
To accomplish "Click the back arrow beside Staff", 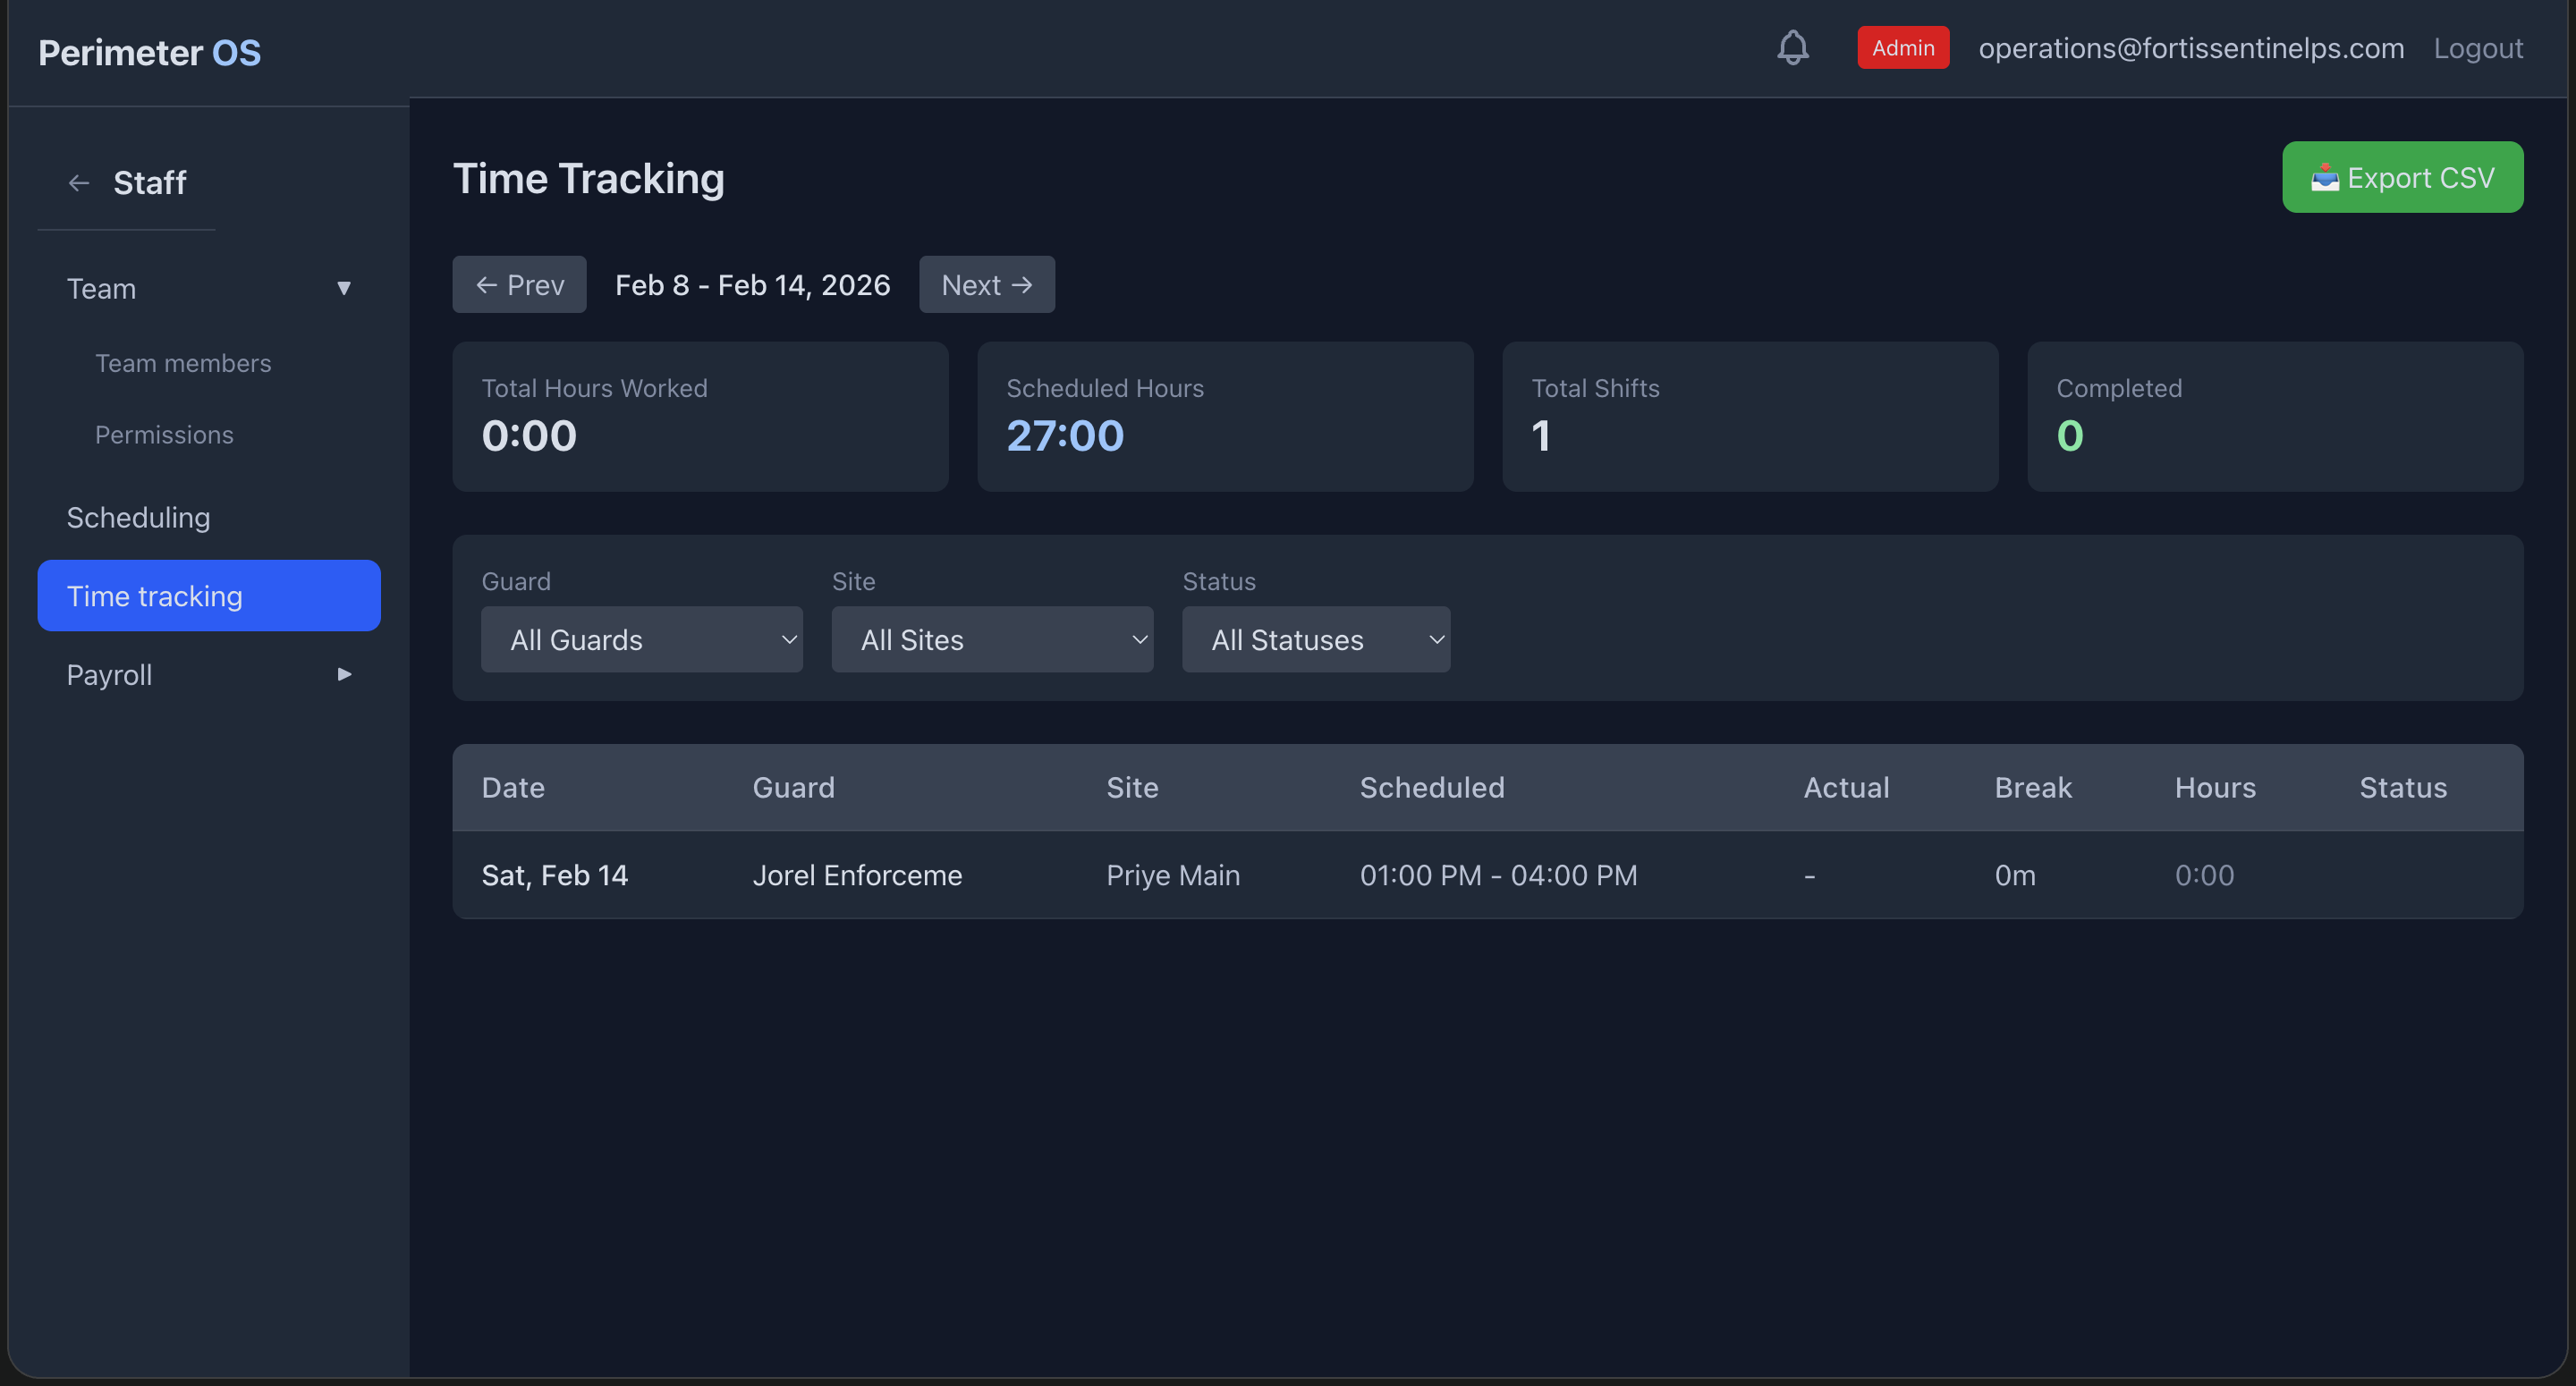I will click(79, 183).
